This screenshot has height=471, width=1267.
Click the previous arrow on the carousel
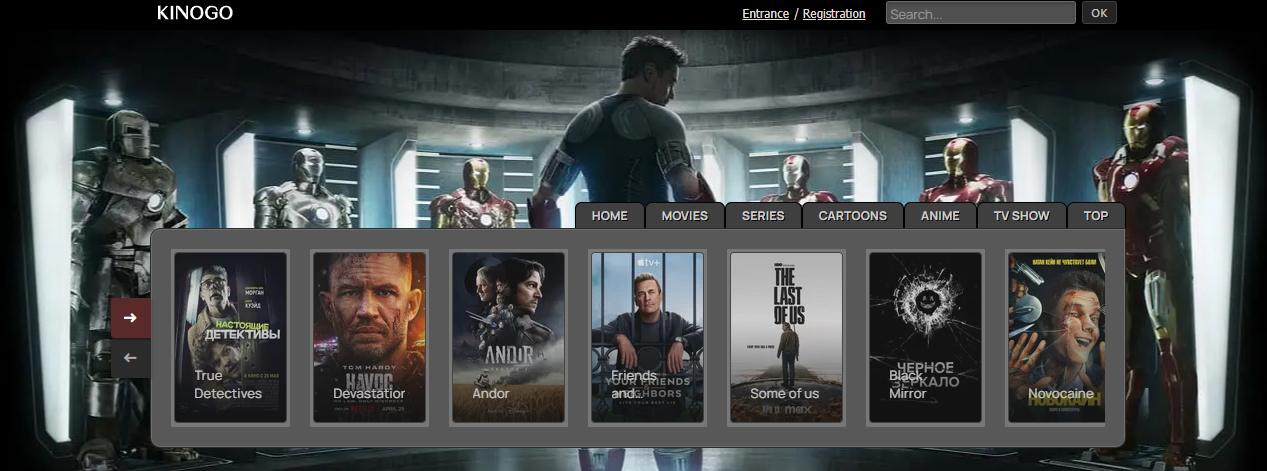click(x=130, y=358)
